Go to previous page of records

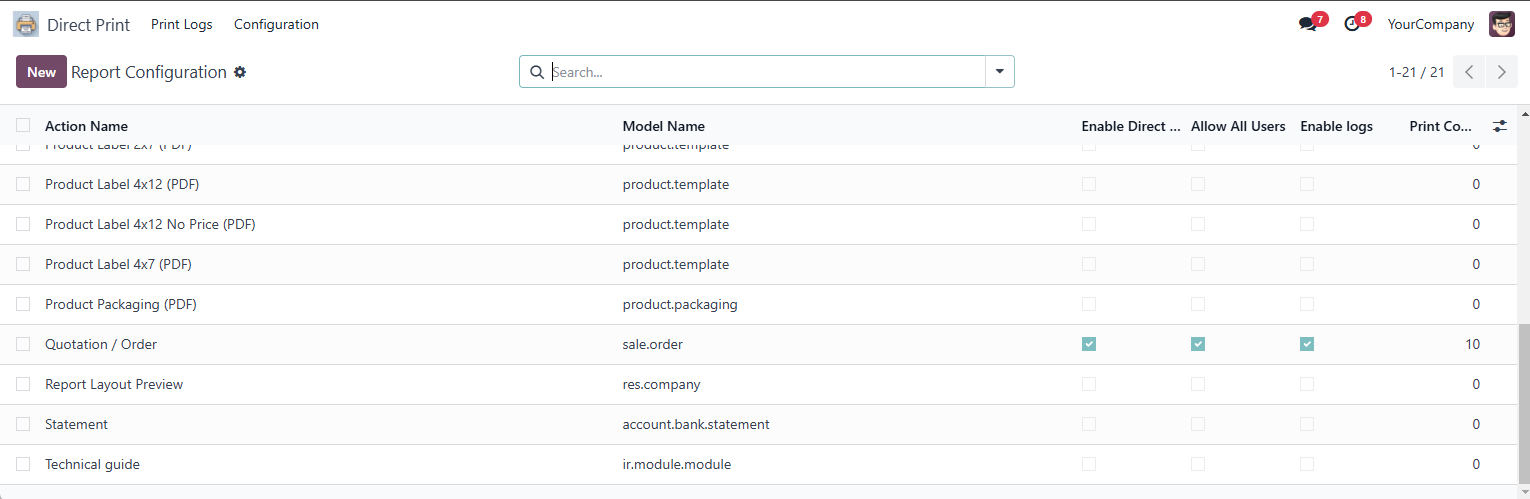click(x=1468, y=72)
